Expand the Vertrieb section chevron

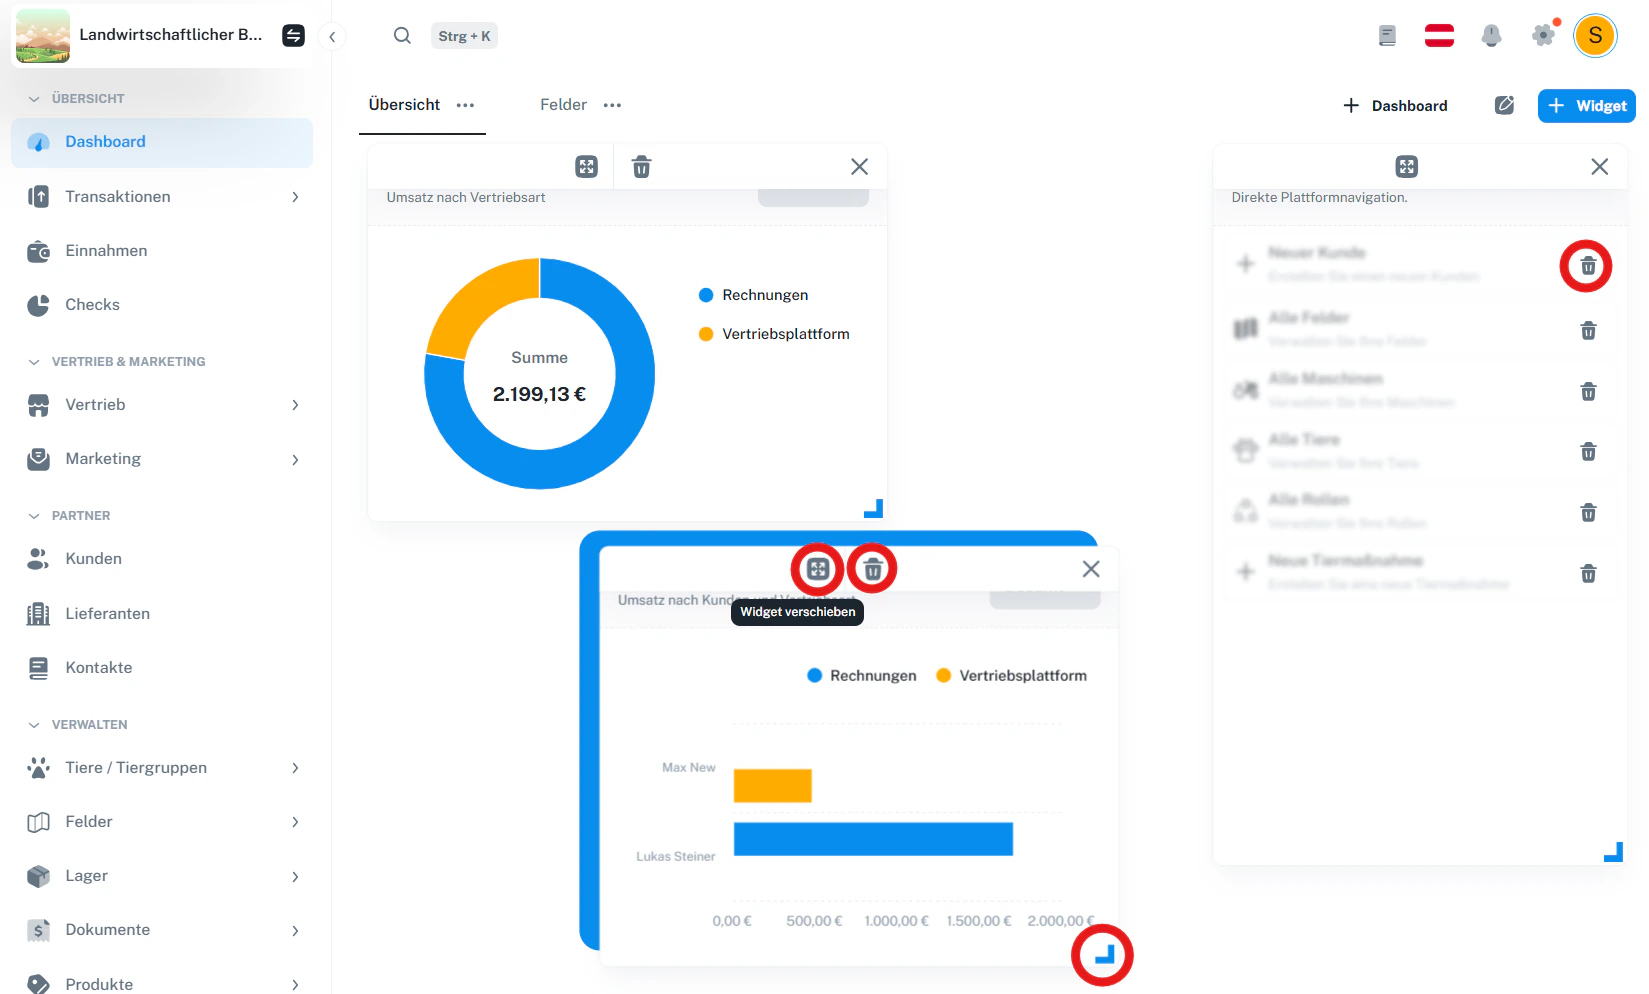295,405
